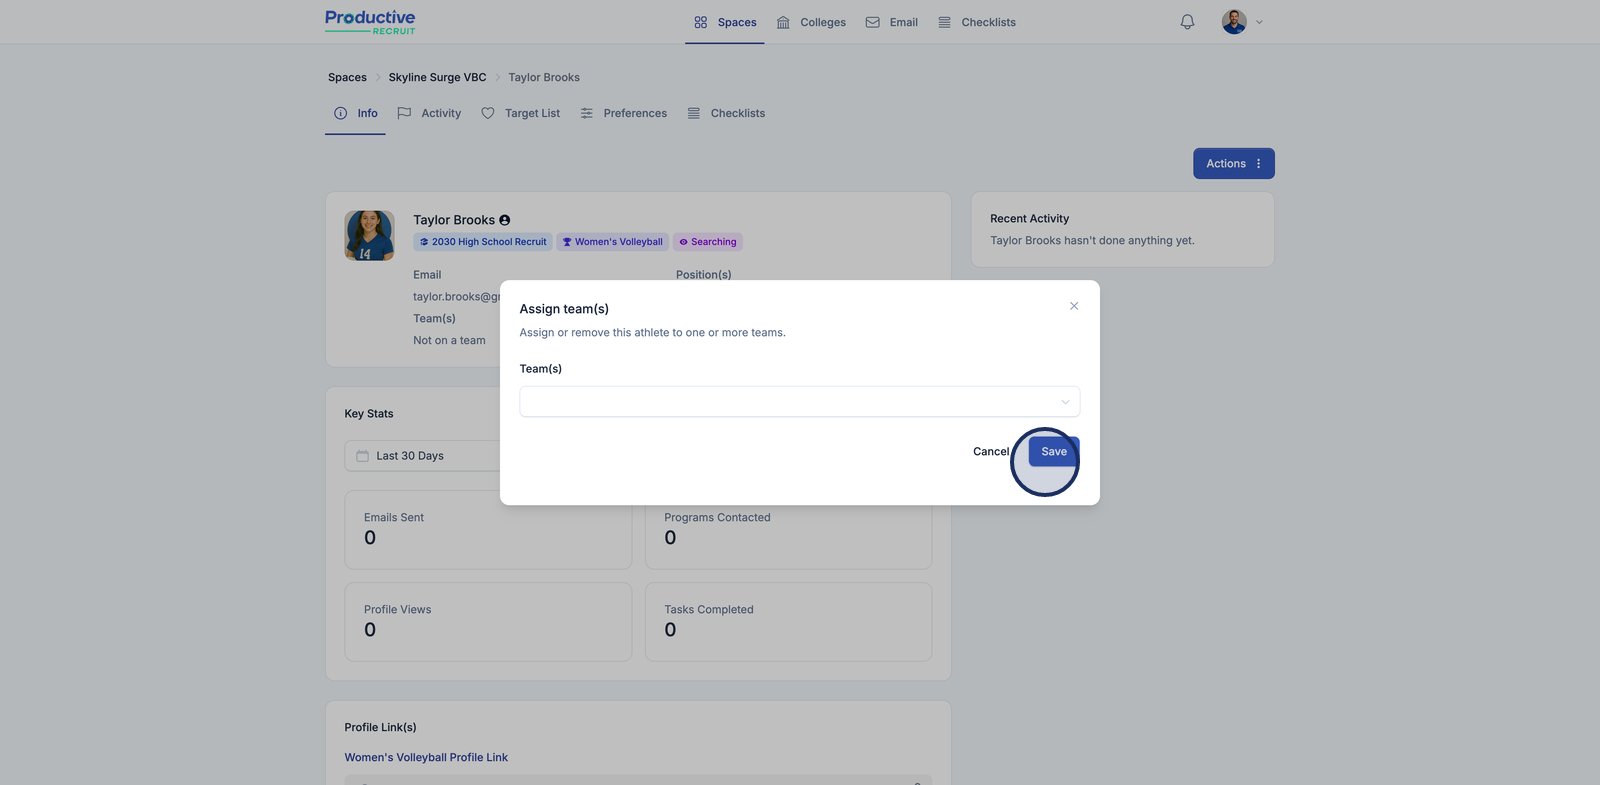Cancel the team assignment dialog
Image resolution: width=1600 pixels, height=785 pixels.
point(990,452)
